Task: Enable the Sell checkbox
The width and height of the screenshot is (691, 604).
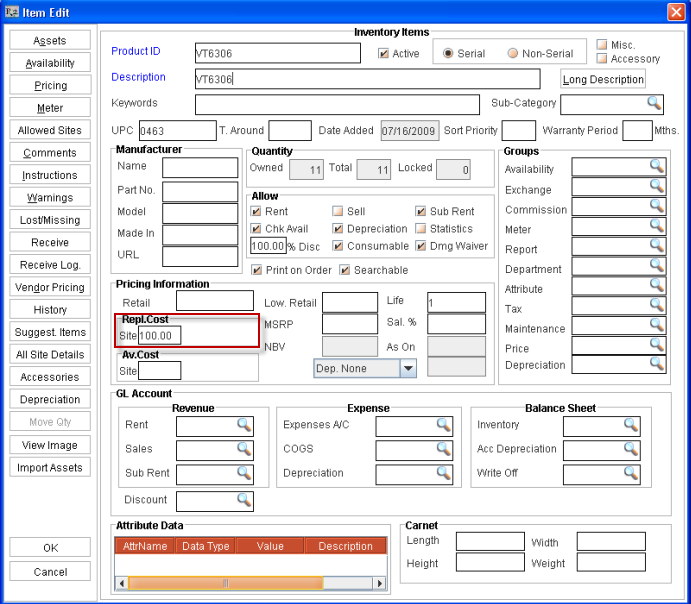Action: (x=338, y=211)
